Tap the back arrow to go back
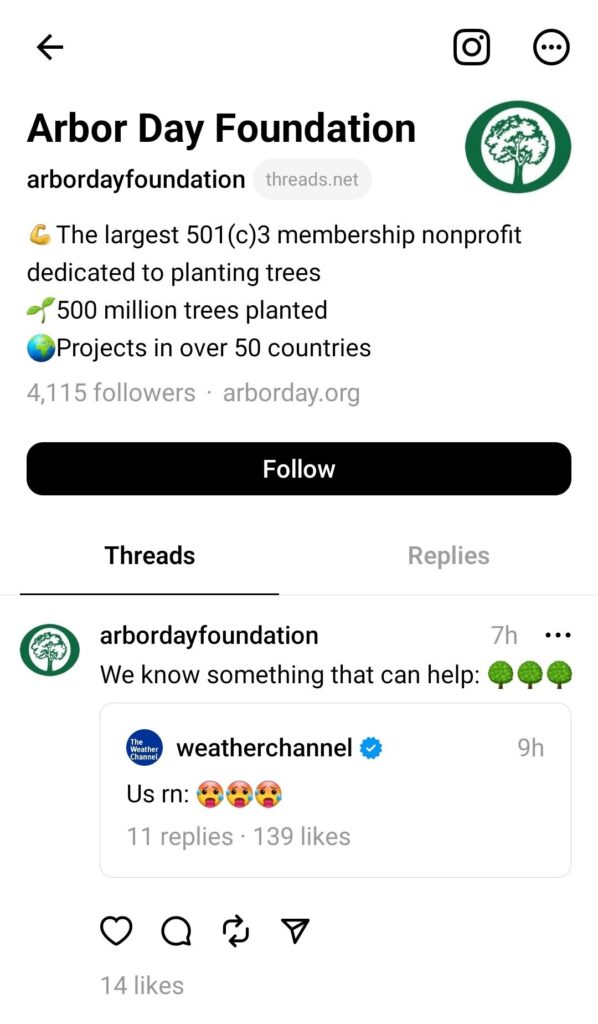The width and height of the screenshot is (598, 1024). (x=49, y=47)
